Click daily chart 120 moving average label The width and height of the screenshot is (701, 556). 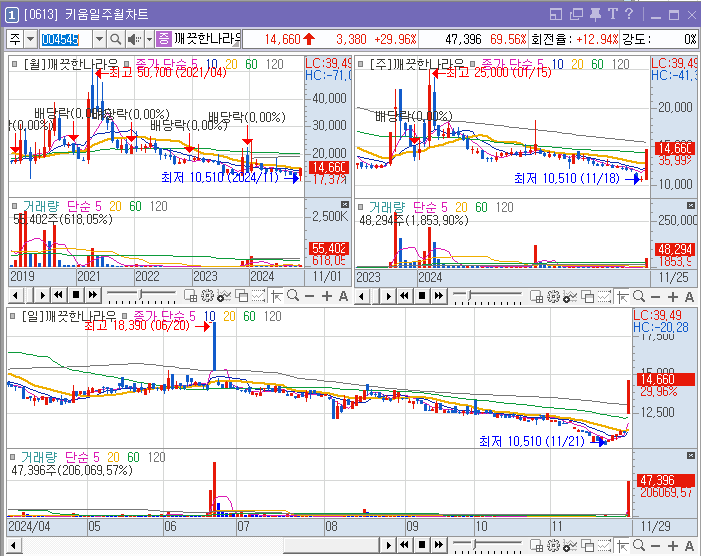pyautogui.click(x=272, y=316)
